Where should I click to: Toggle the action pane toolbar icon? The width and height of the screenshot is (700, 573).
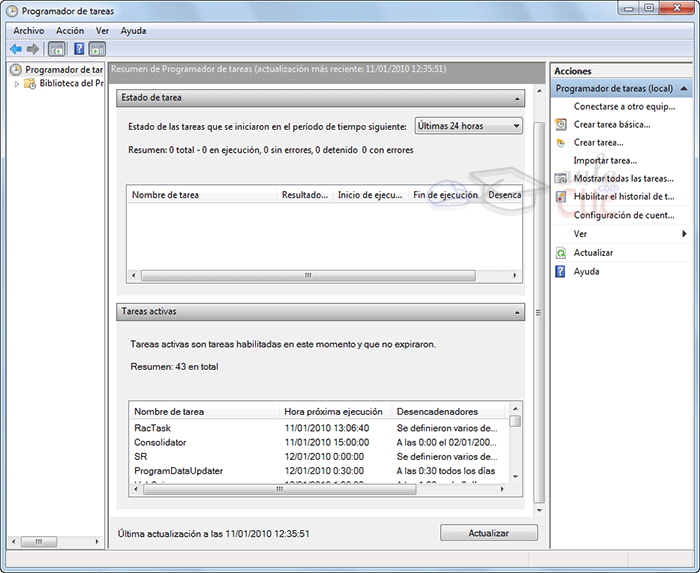pyautogui.click(x=97, y=49)
